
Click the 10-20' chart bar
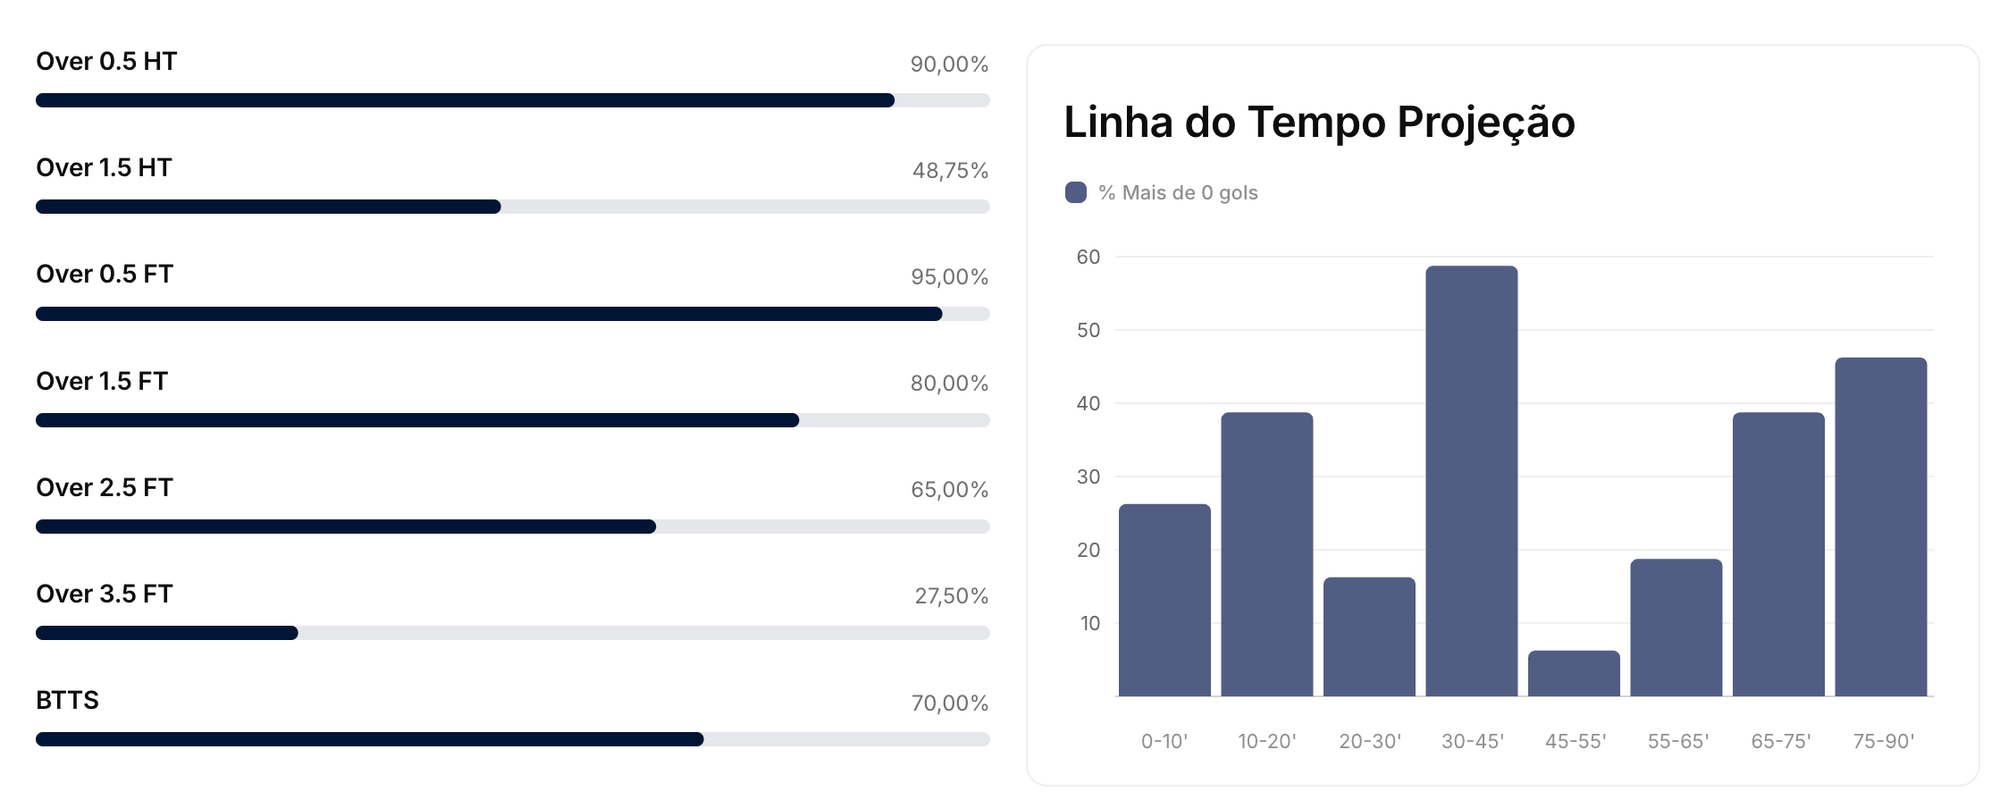[1267, 554]
